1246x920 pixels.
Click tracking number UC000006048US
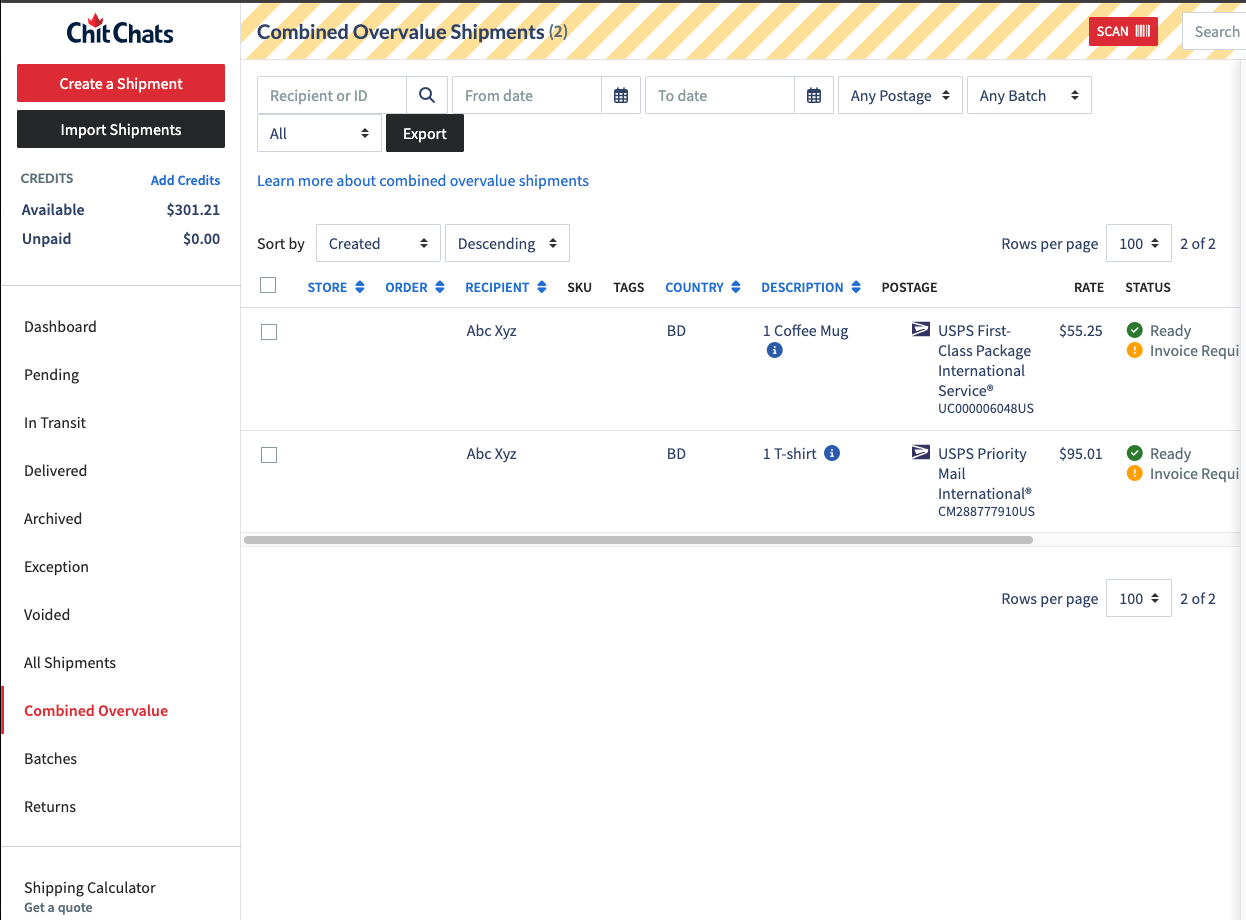pyautogui.click(x=986, y=409)
